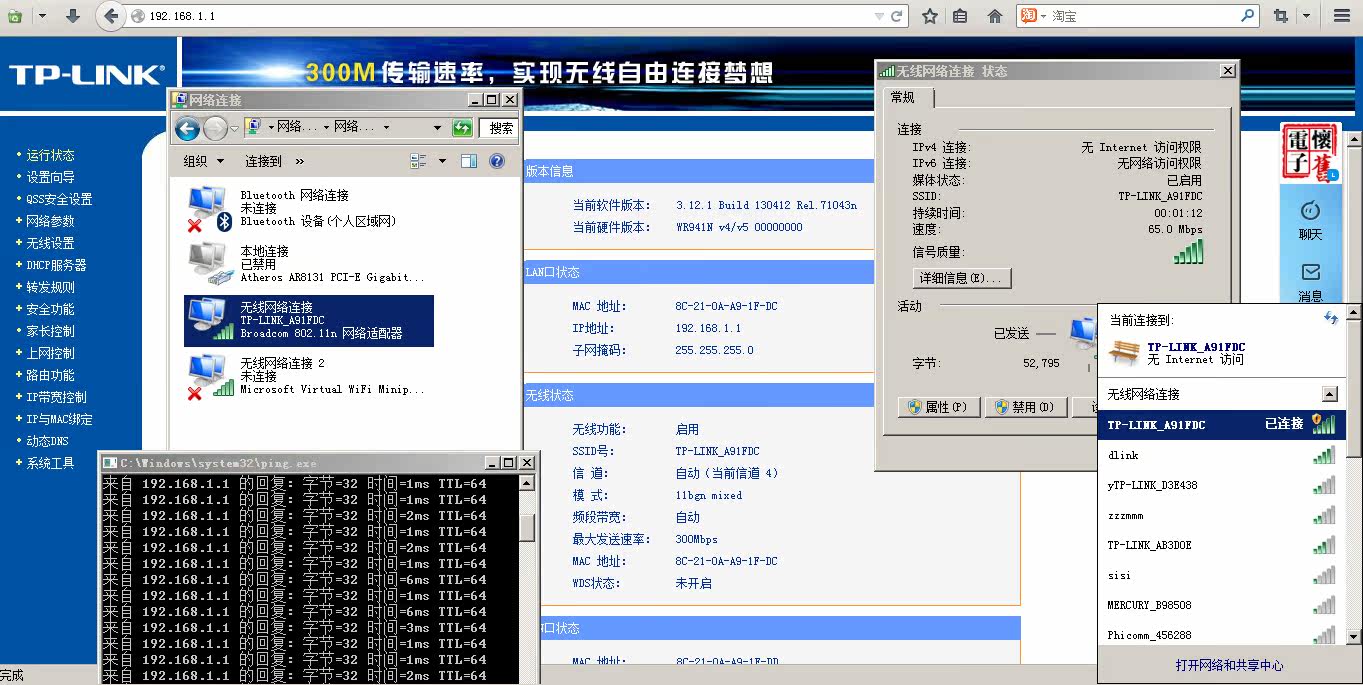Click the search magnifier in Taobao box
1363x685 pixels.
1247,16
